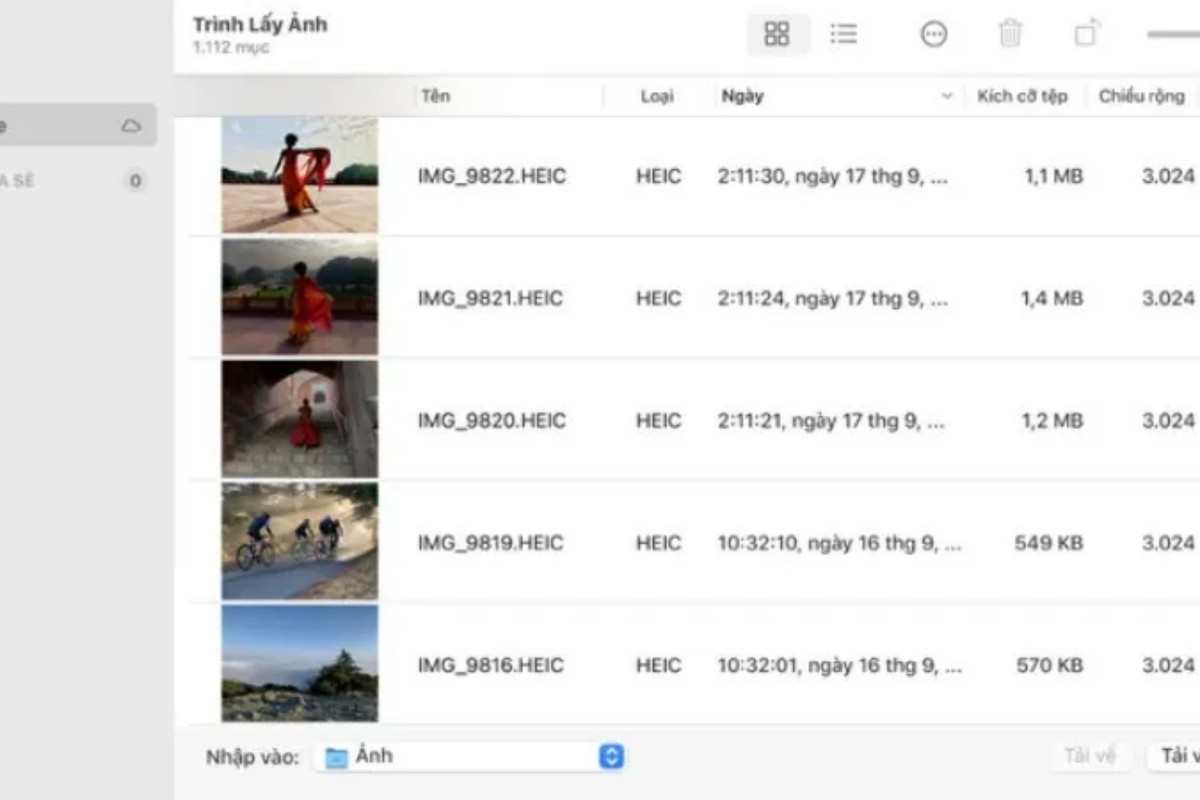Switch to list view
Viewport: 1200px width, 800px height.
click(x=844, y=34)
